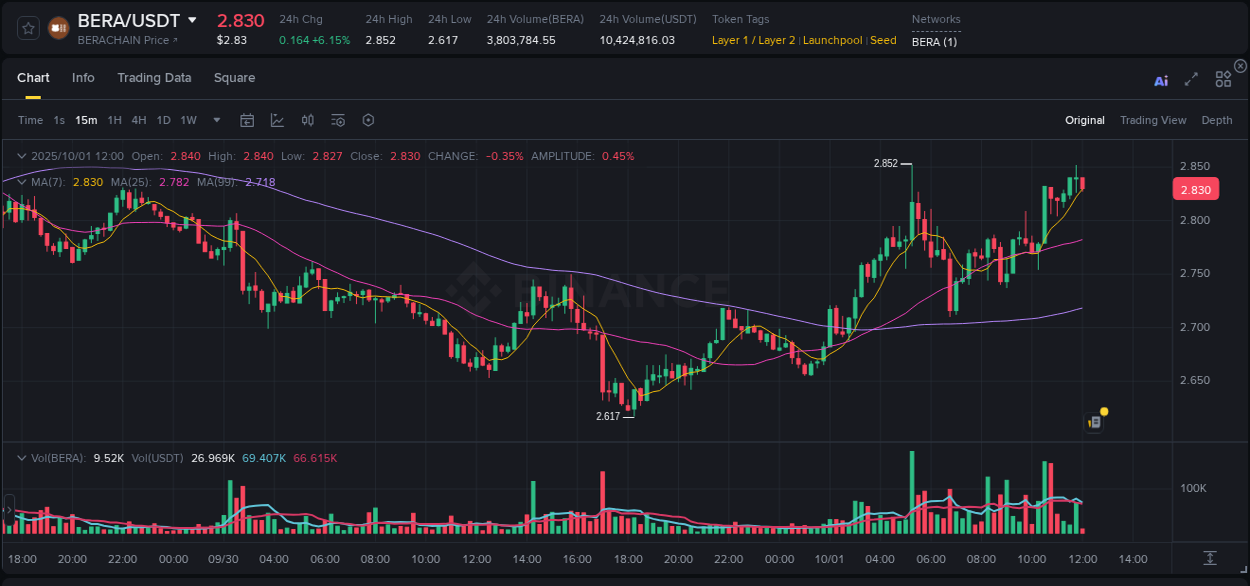This screenshot has width=1250, height=586.
Task: Open the chart layout grid icon
Action: [1223, 79]
